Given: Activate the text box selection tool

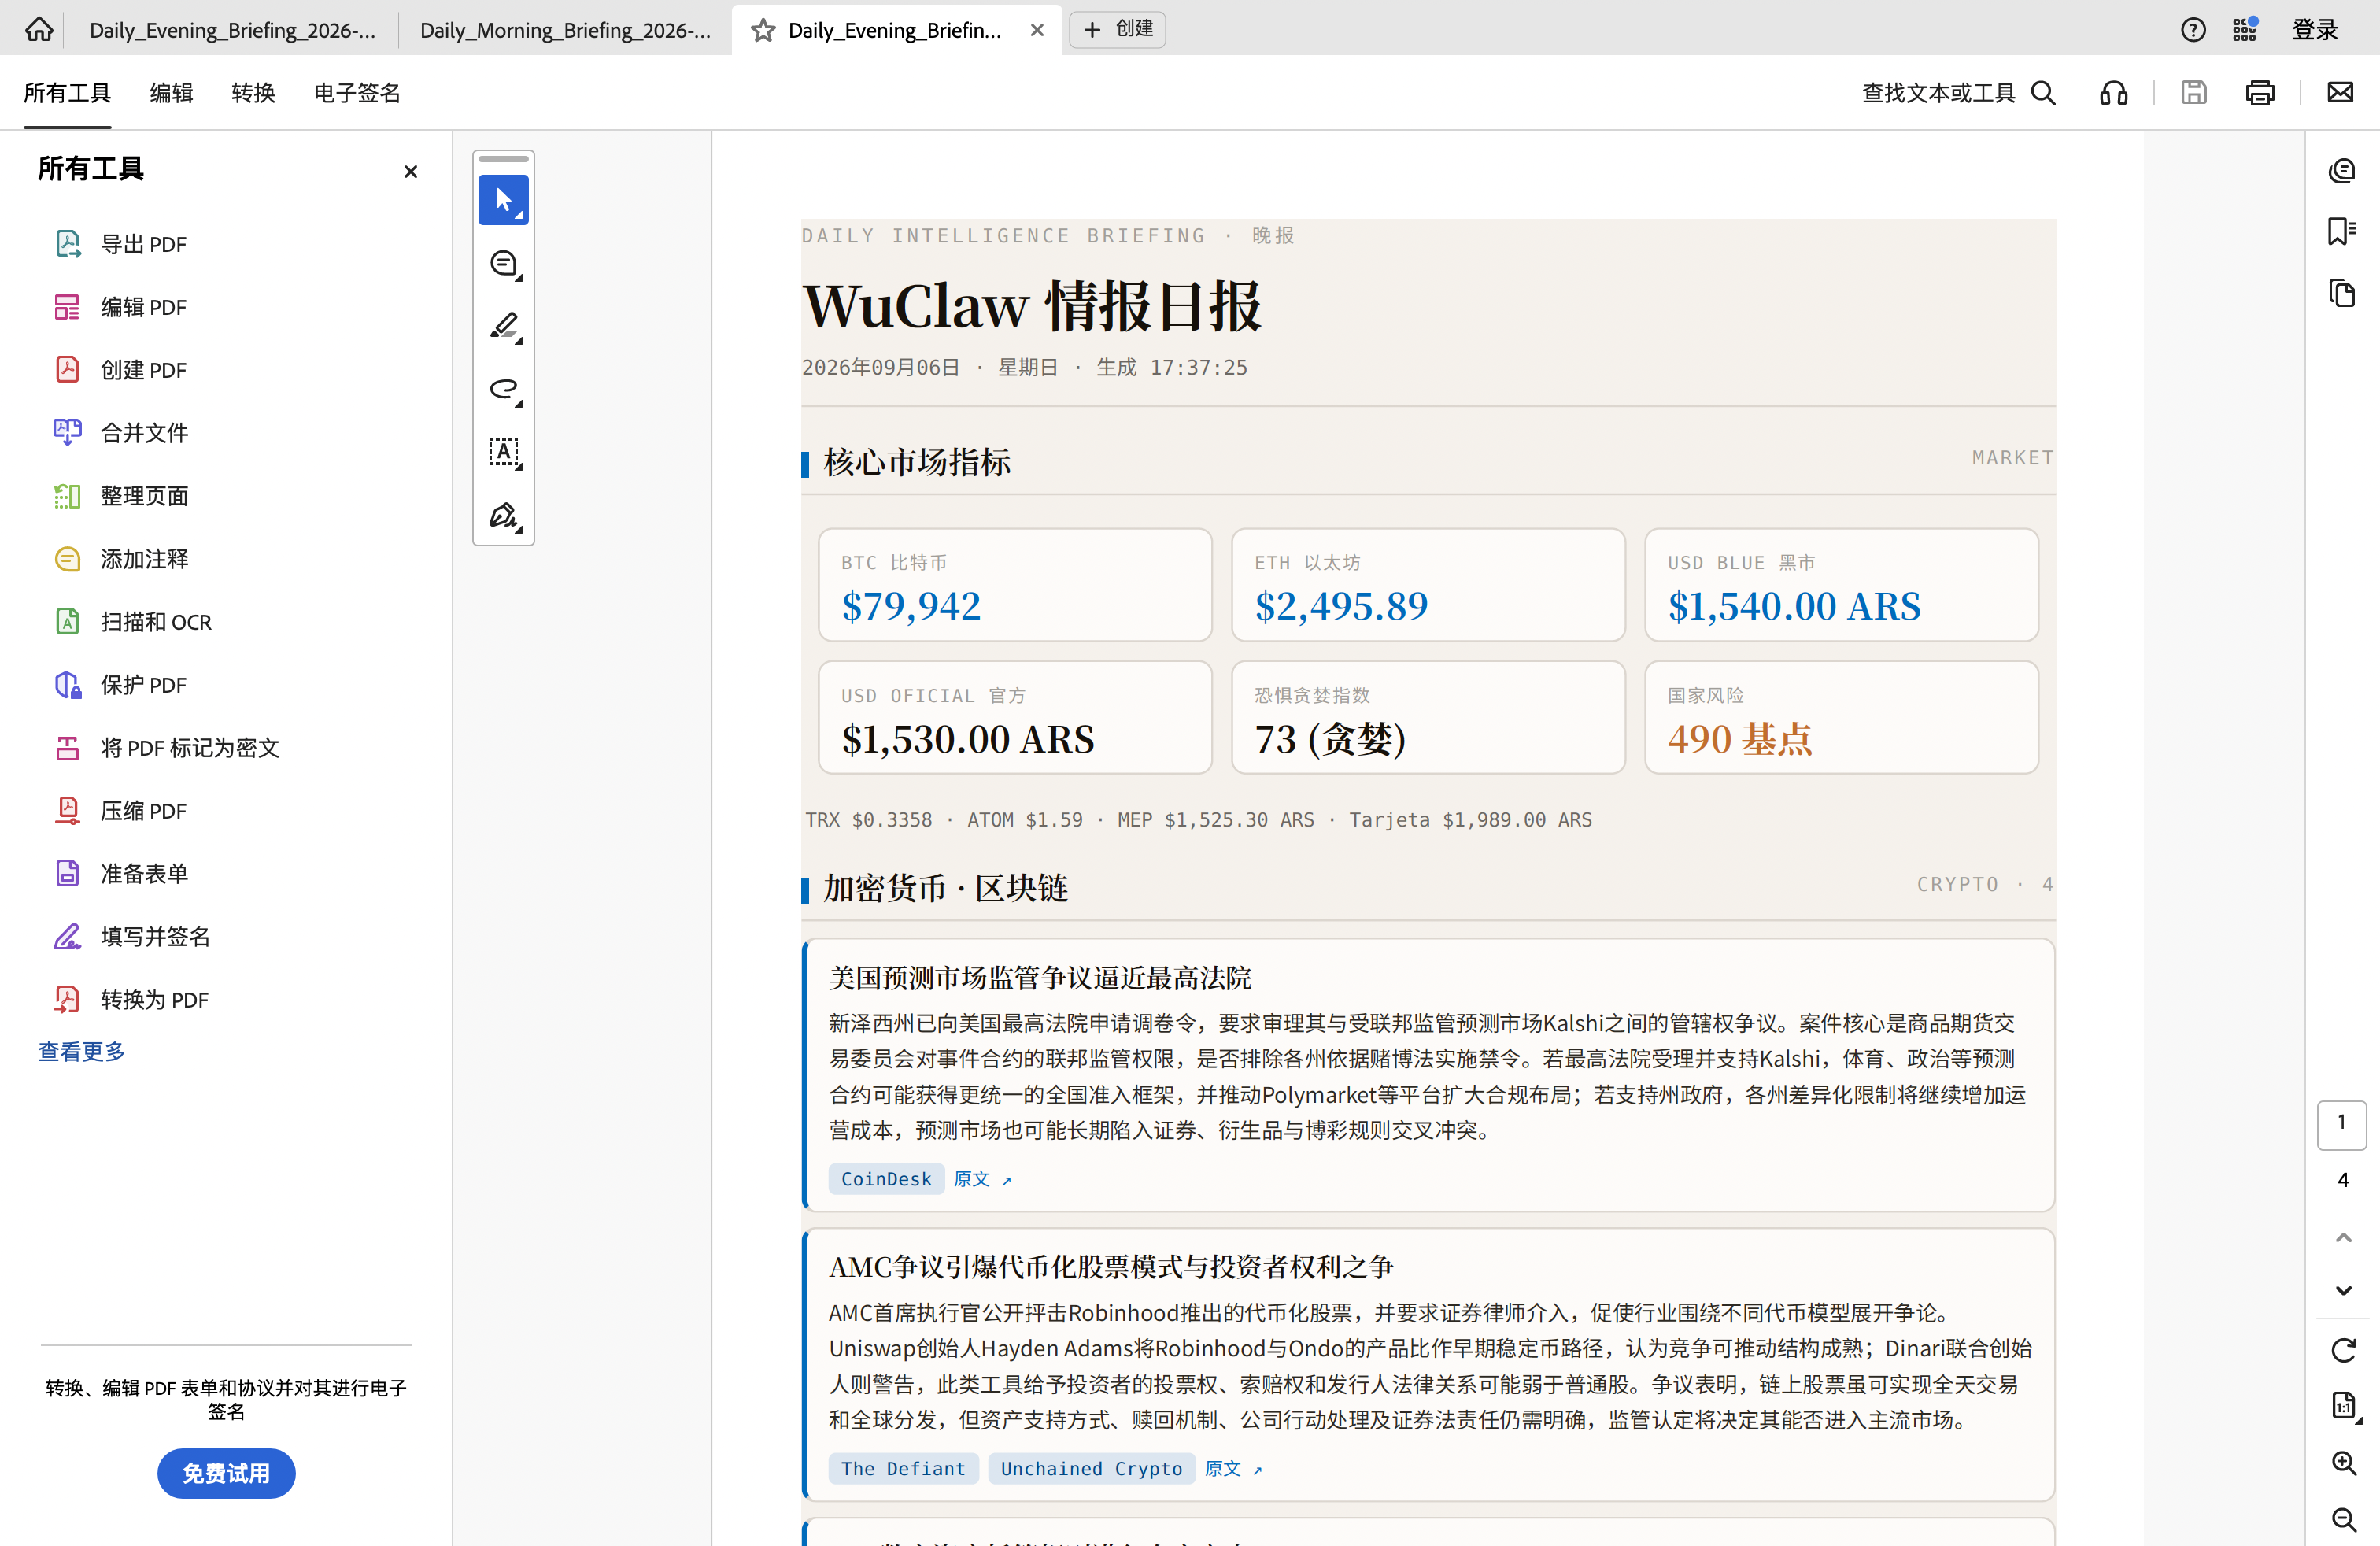Looking at the screenshot, I should (x=503, y=453).
